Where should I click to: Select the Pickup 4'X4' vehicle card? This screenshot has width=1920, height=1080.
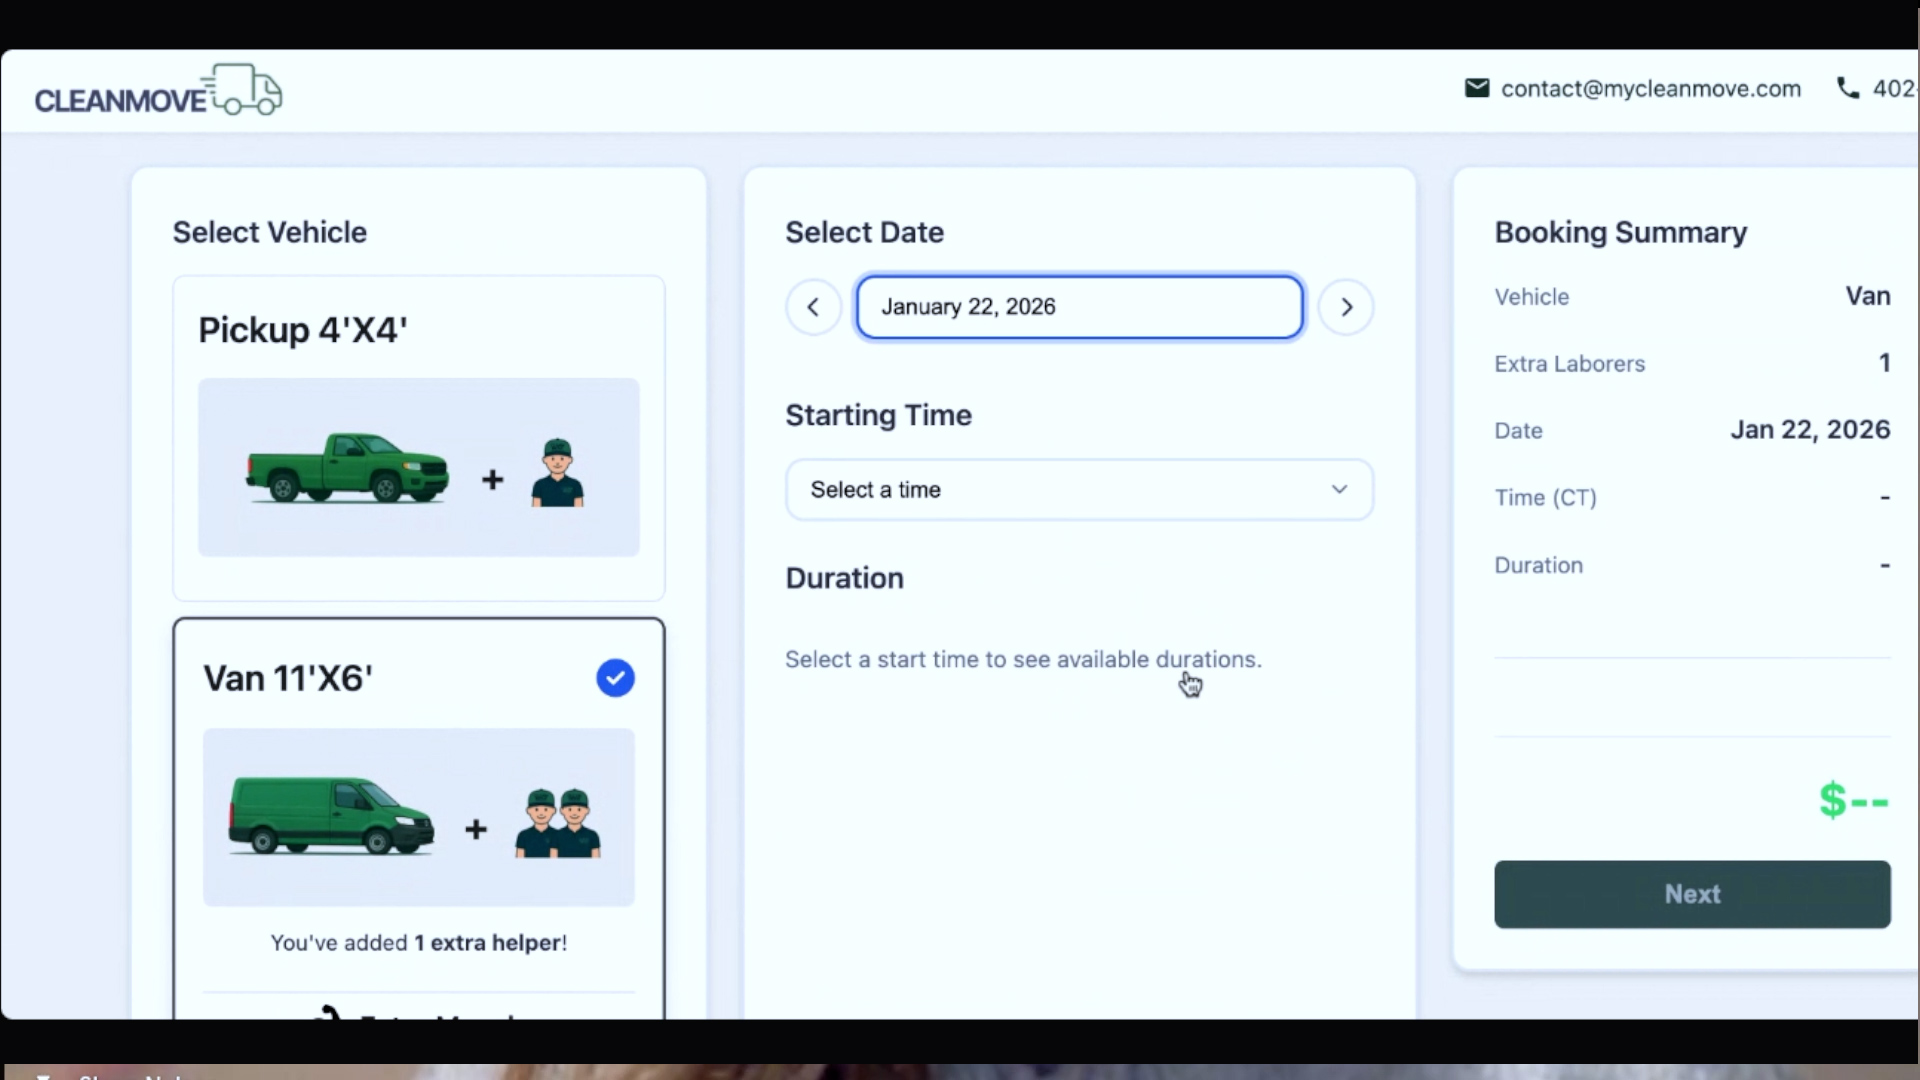click(302, 330)
